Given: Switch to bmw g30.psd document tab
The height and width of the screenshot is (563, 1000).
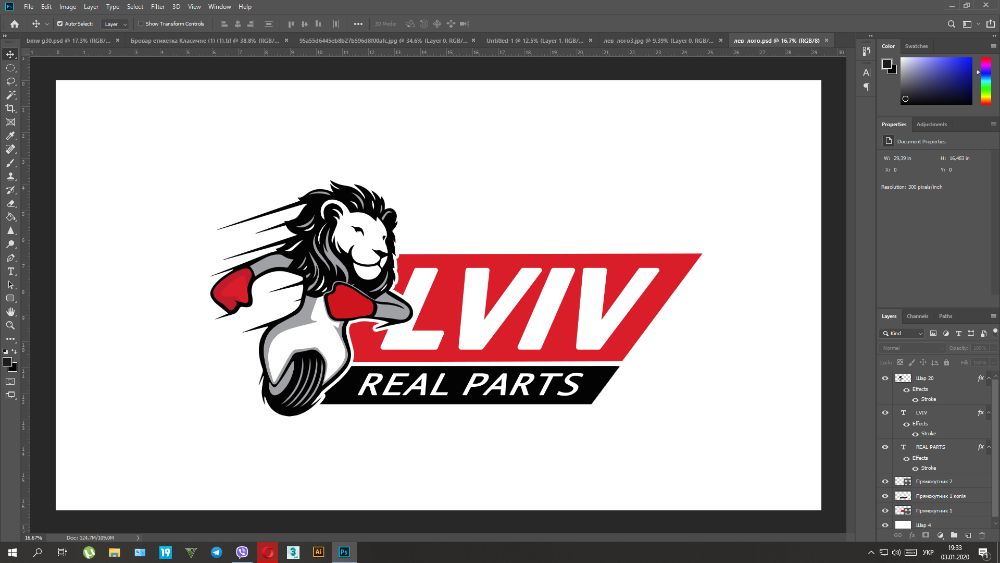Looking at the screenshot, I should pyautogui.click(x=68, y=40).
